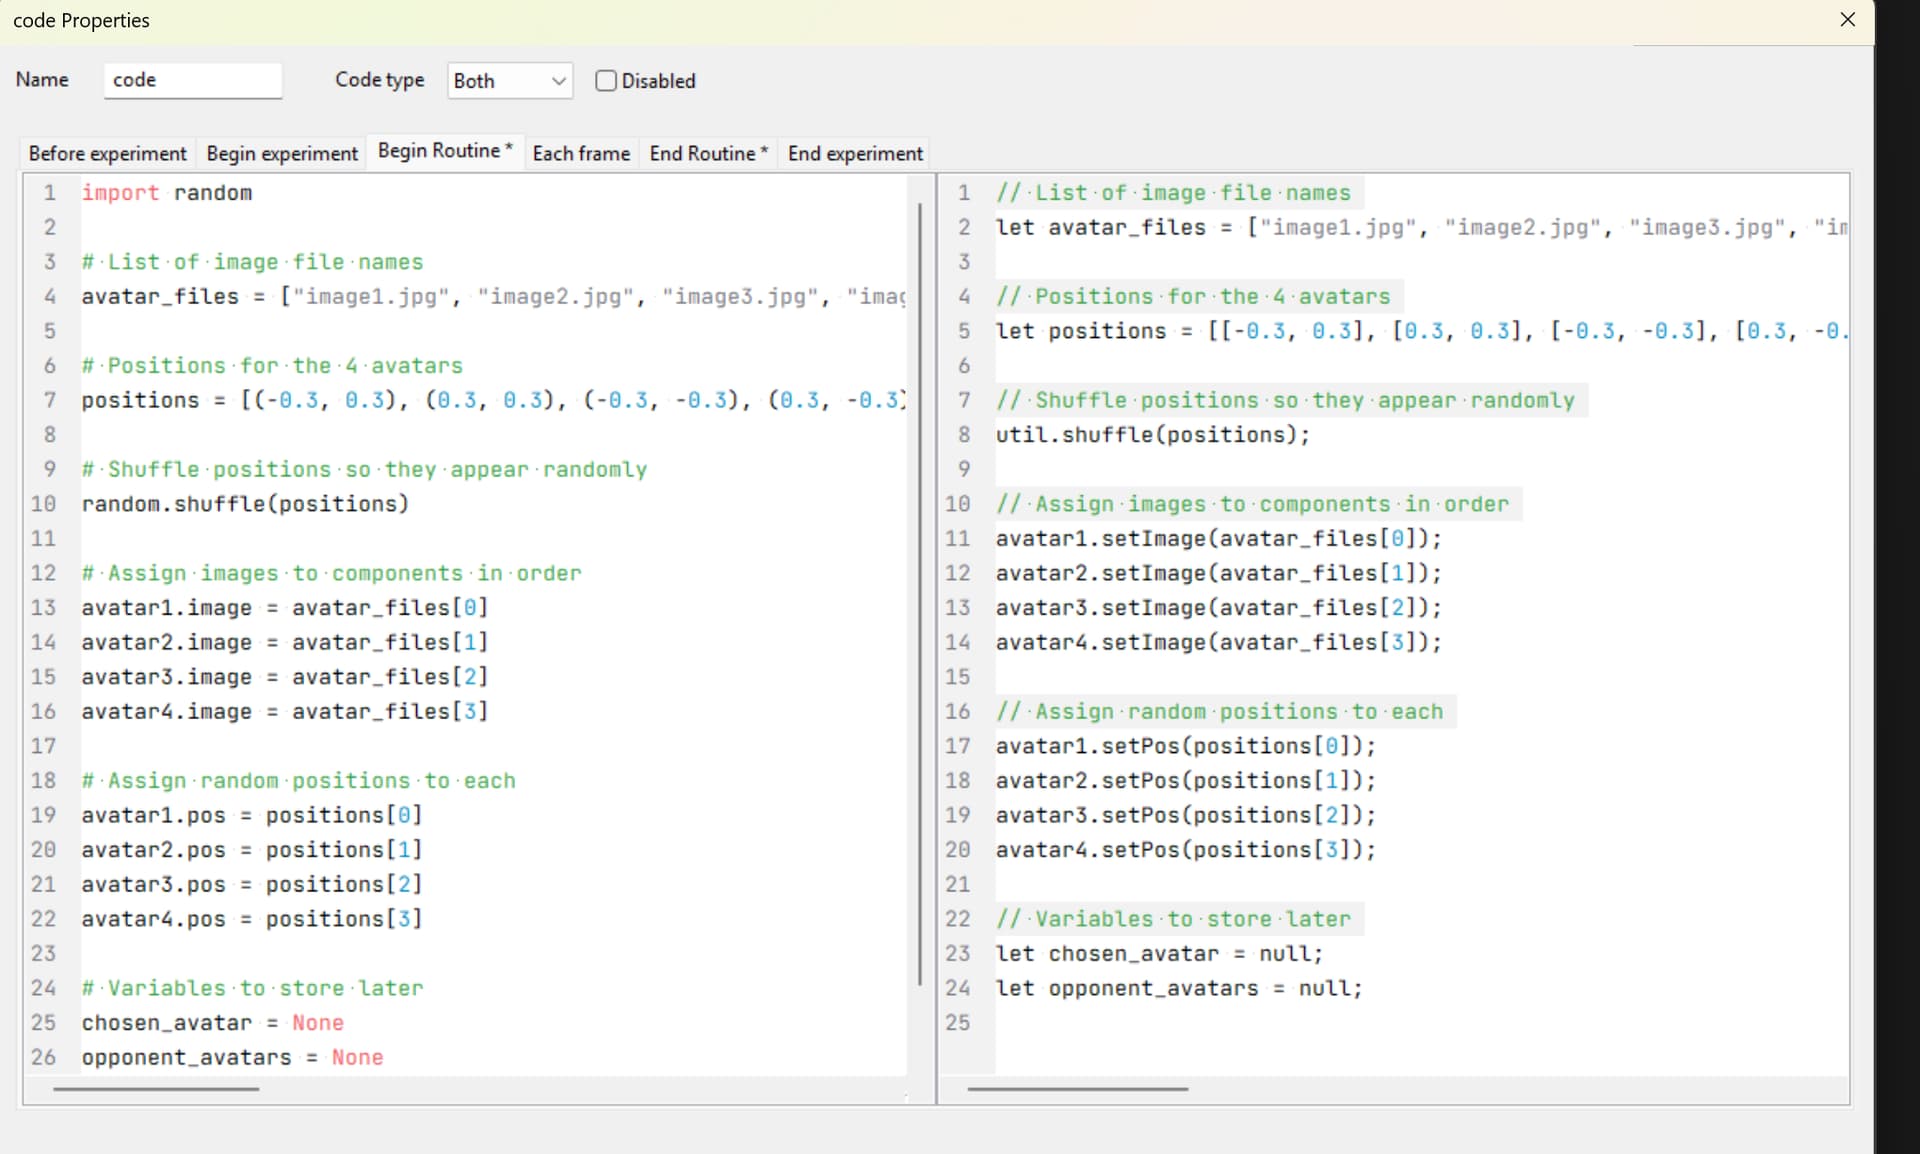Image resolution: width=1920 pixels, height=1154 pixels.
Task: Click the Name input field
Action: click(192, 80)
